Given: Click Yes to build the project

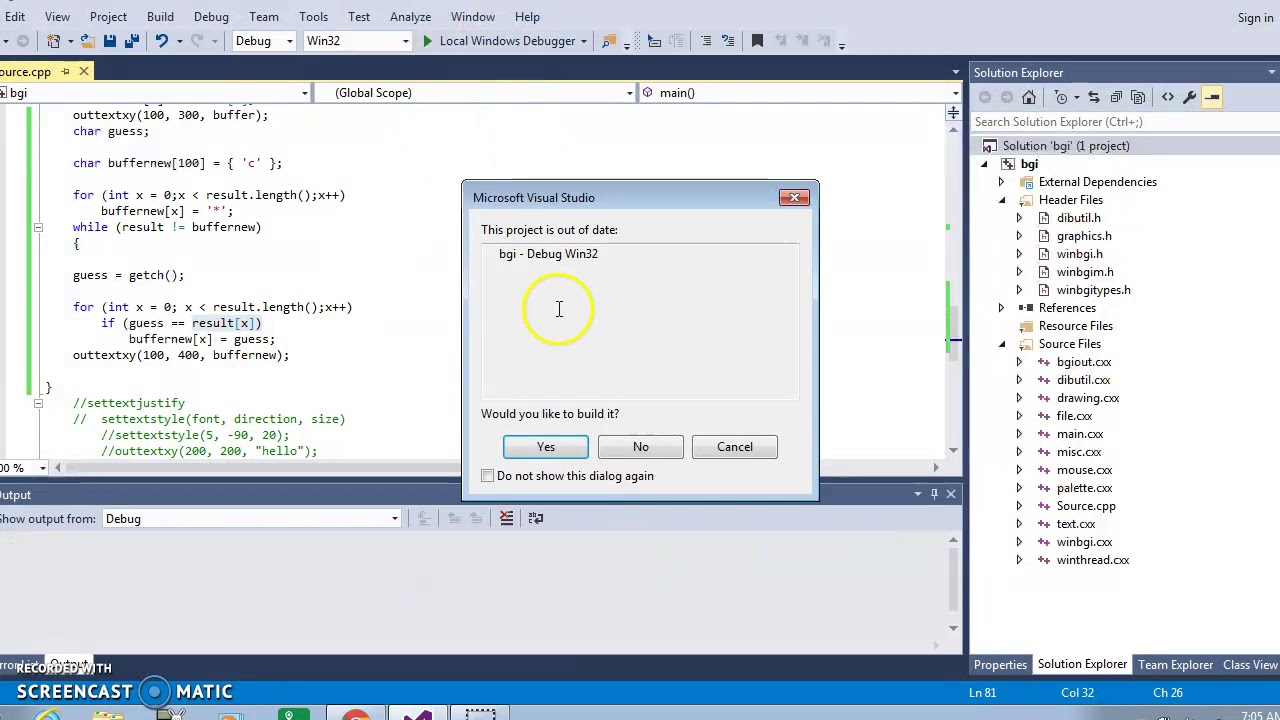Looking at the screenshot, I should coord(546,447).
